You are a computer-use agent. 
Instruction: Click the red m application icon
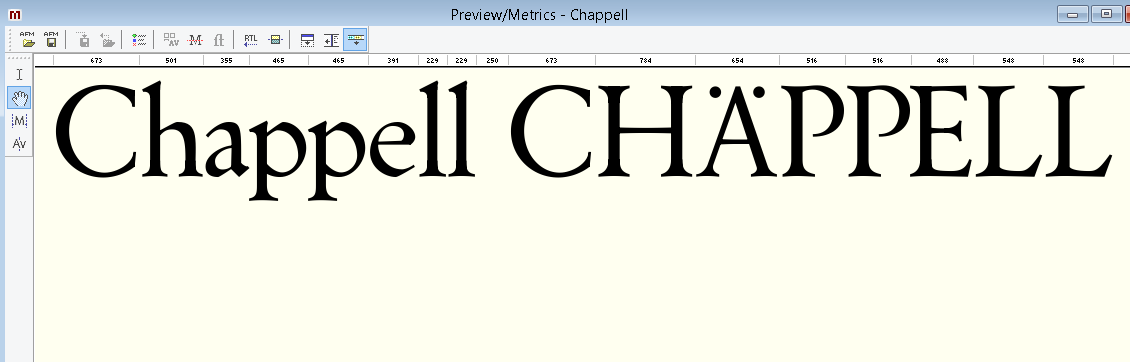coord(14,14)
